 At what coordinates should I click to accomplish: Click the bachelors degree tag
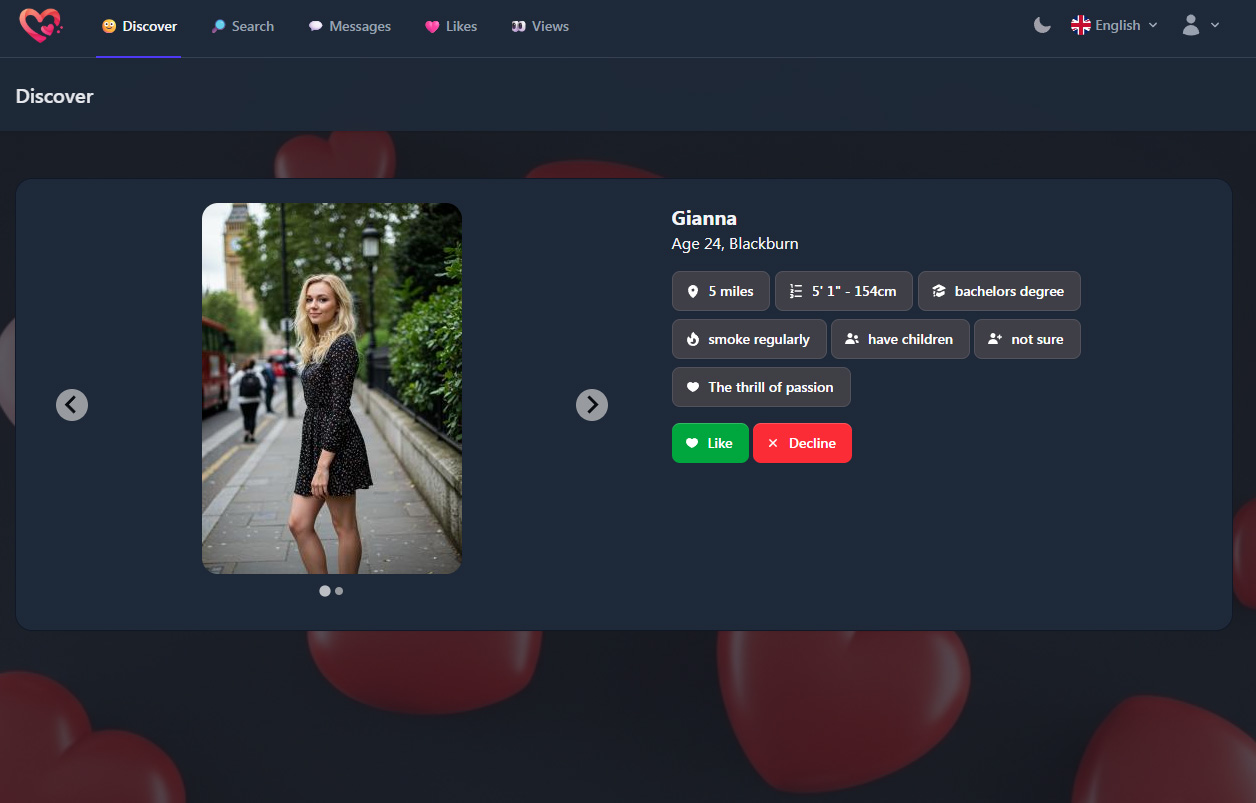pos(998,291)
